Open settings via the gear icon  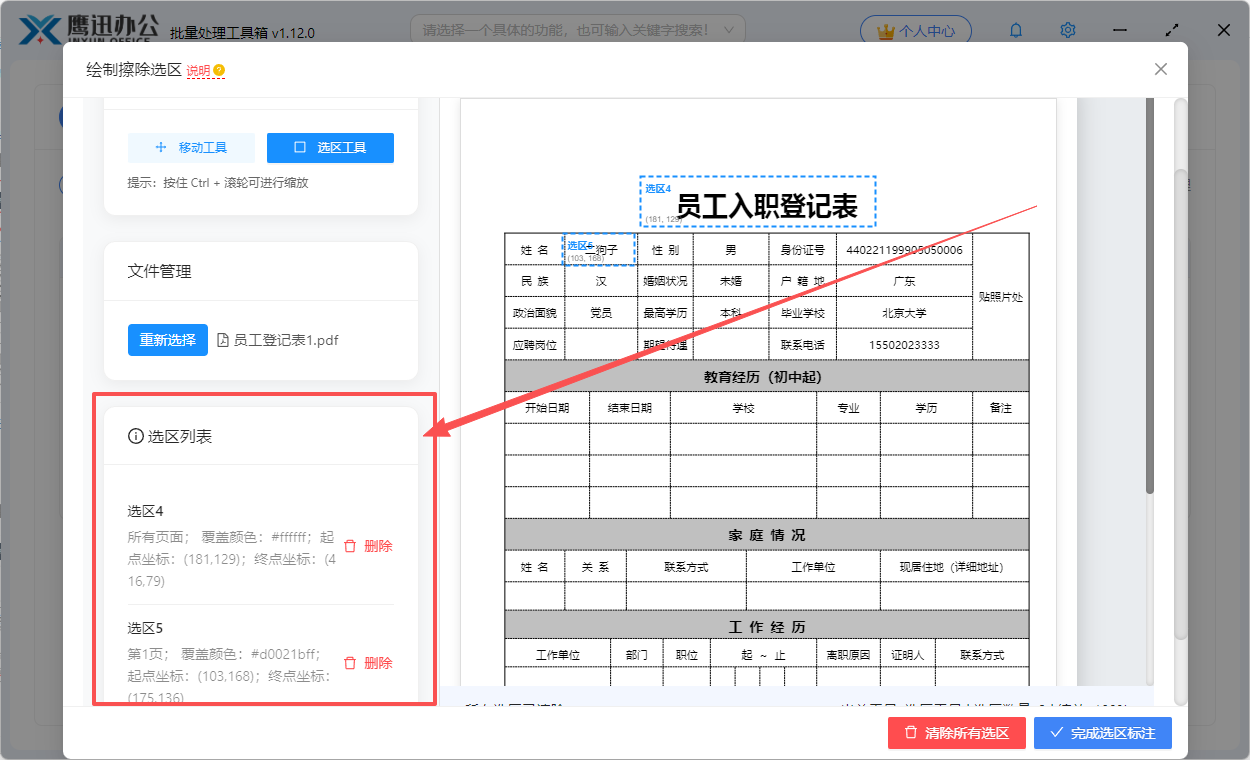pos(1068,31)
